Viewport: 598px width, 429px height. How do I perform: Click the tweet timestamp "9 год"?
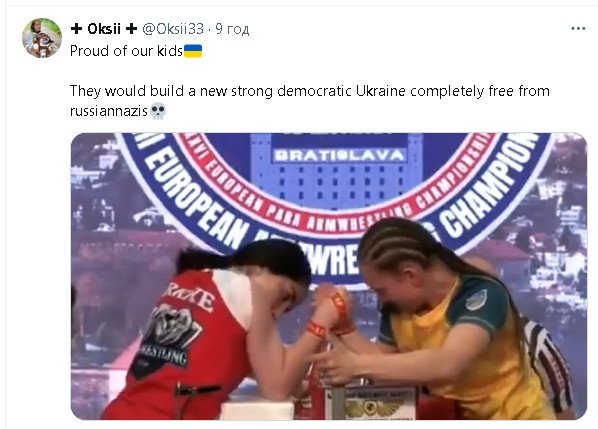(232, 29)
